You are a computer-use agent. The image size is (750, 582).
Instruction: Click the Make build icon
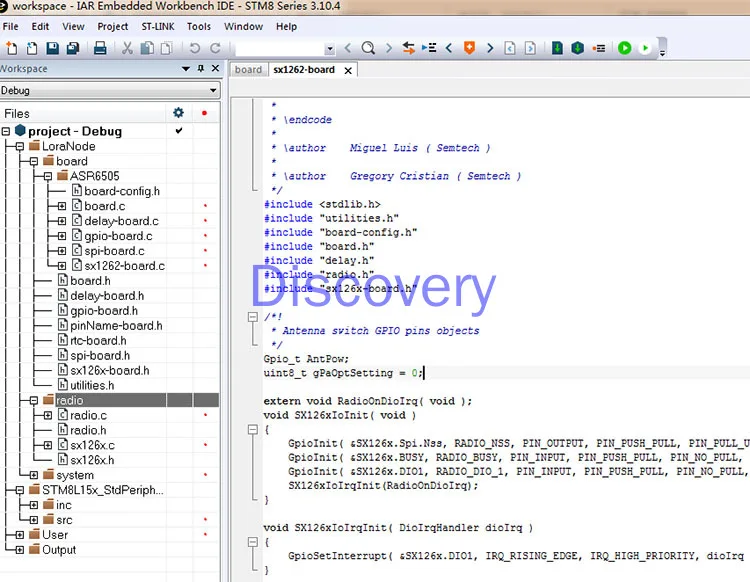point(578,48)
